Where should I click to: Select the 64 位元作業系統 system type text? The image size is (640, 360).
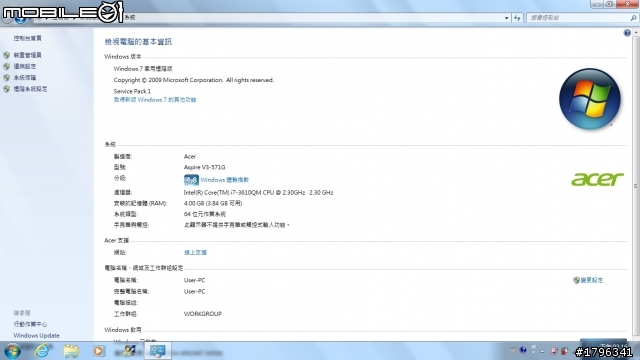204,214
